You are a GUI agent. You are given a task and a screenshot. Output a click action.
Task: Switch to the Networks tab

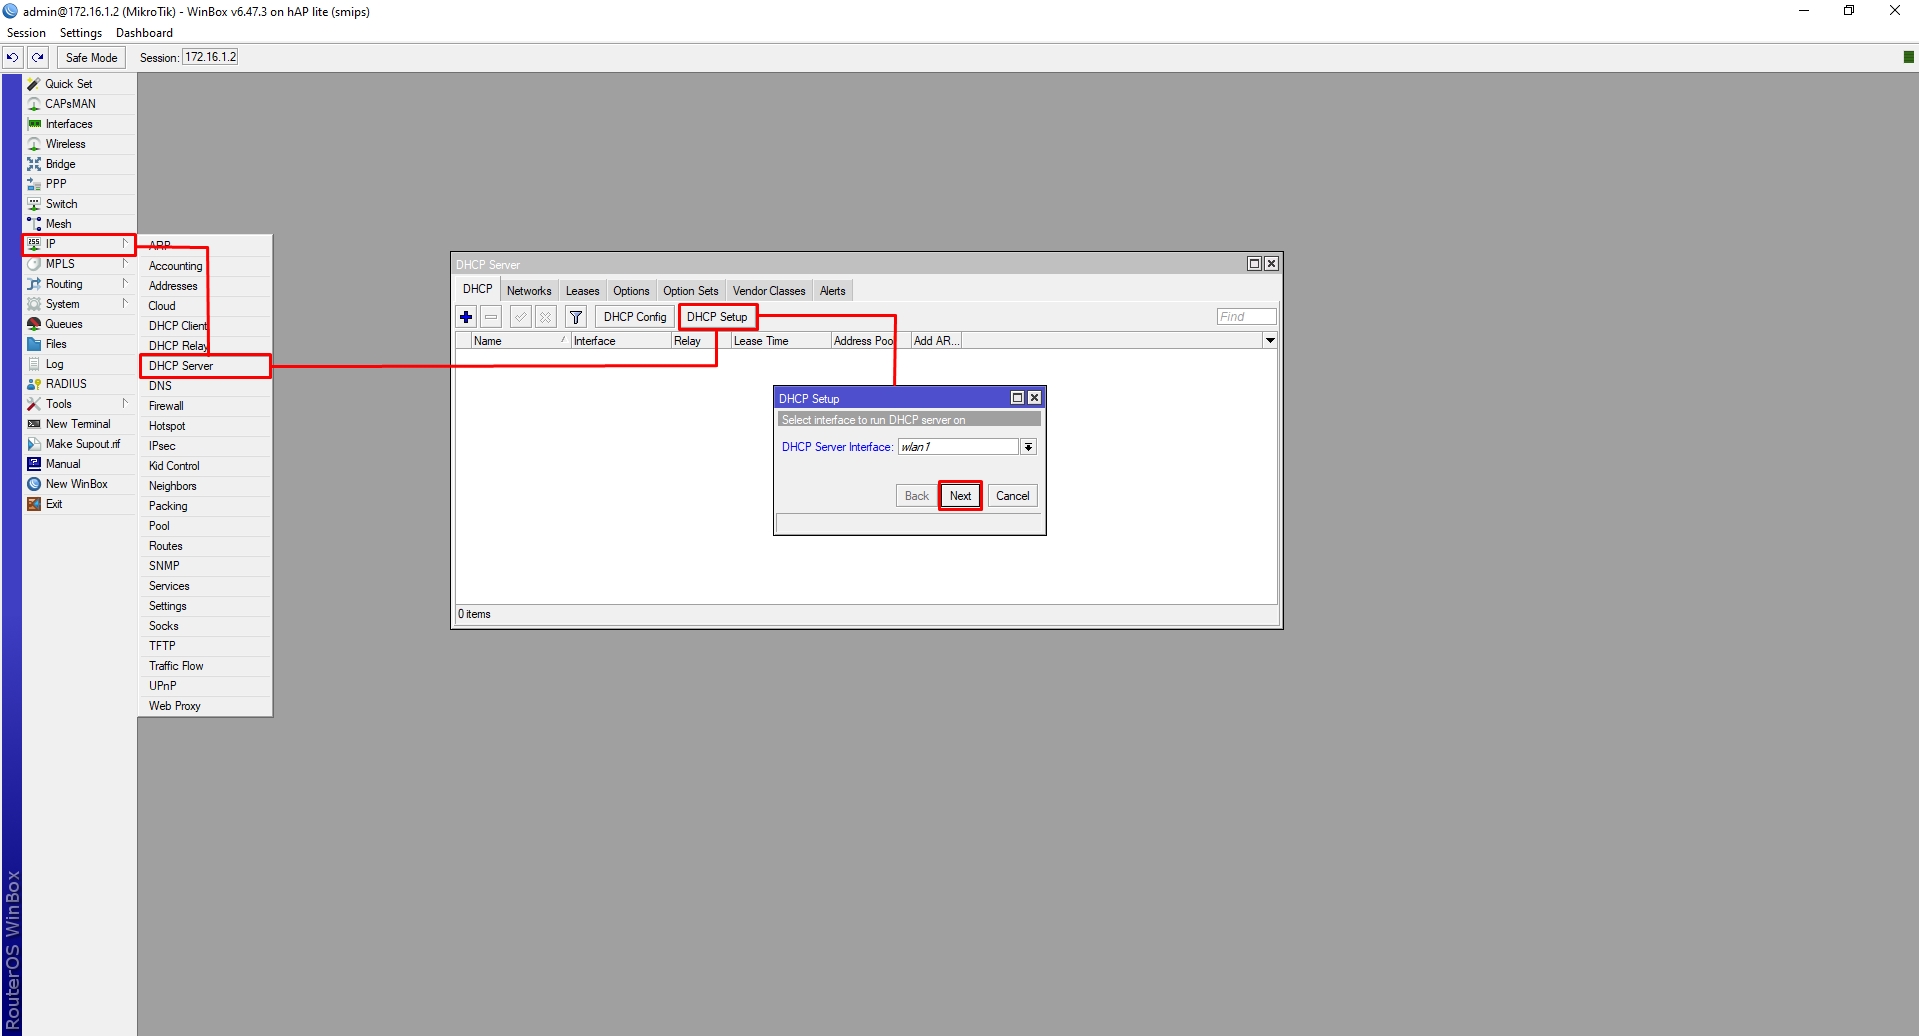click(x=529, y=291)
